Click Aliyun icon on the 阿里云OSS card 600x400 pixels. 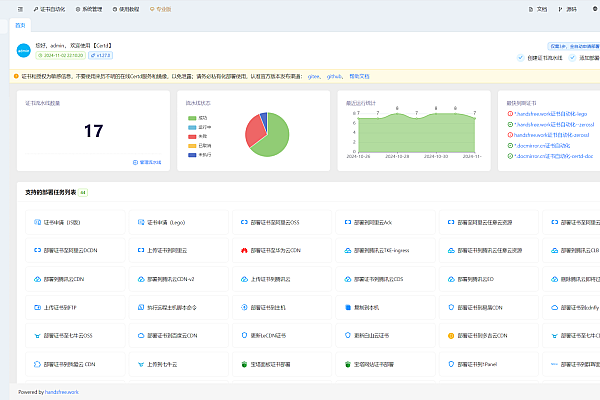point(244,222)
